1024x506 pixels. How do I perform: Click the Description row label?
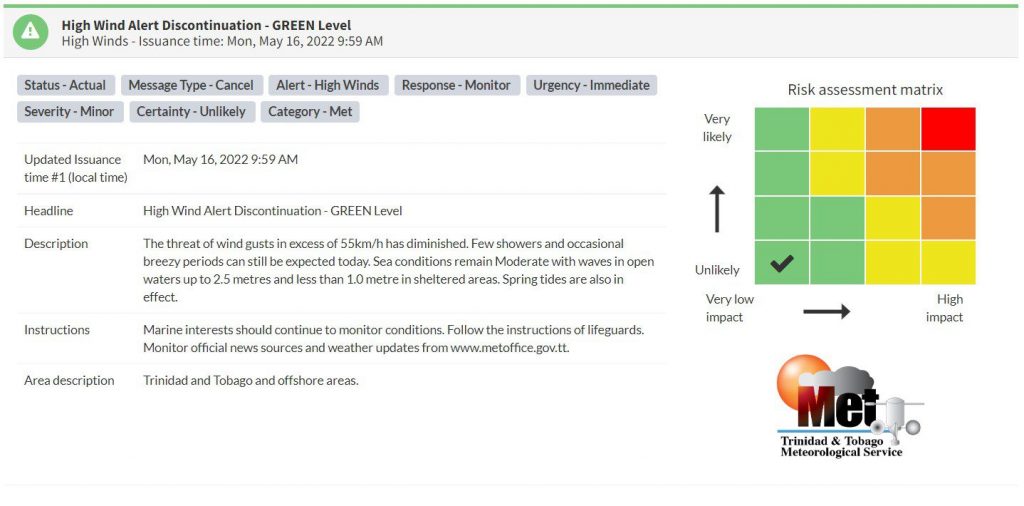[56, 244]
